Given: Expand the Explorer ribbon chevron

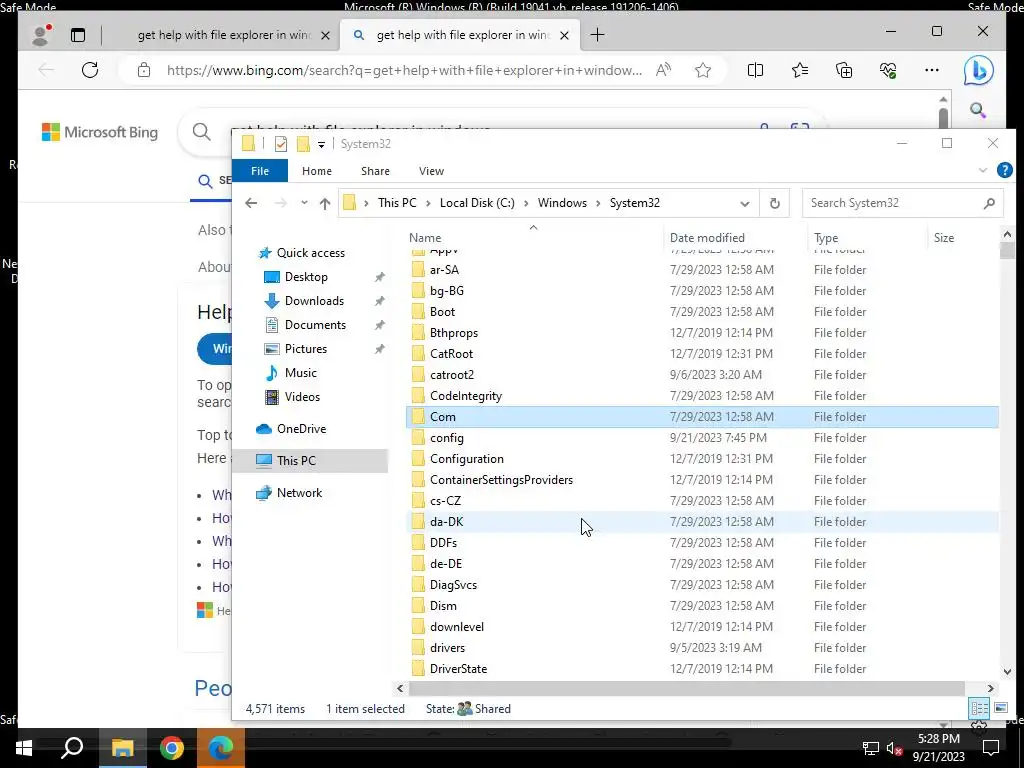Looking at the screenshot, I should (x=982, y=170).
